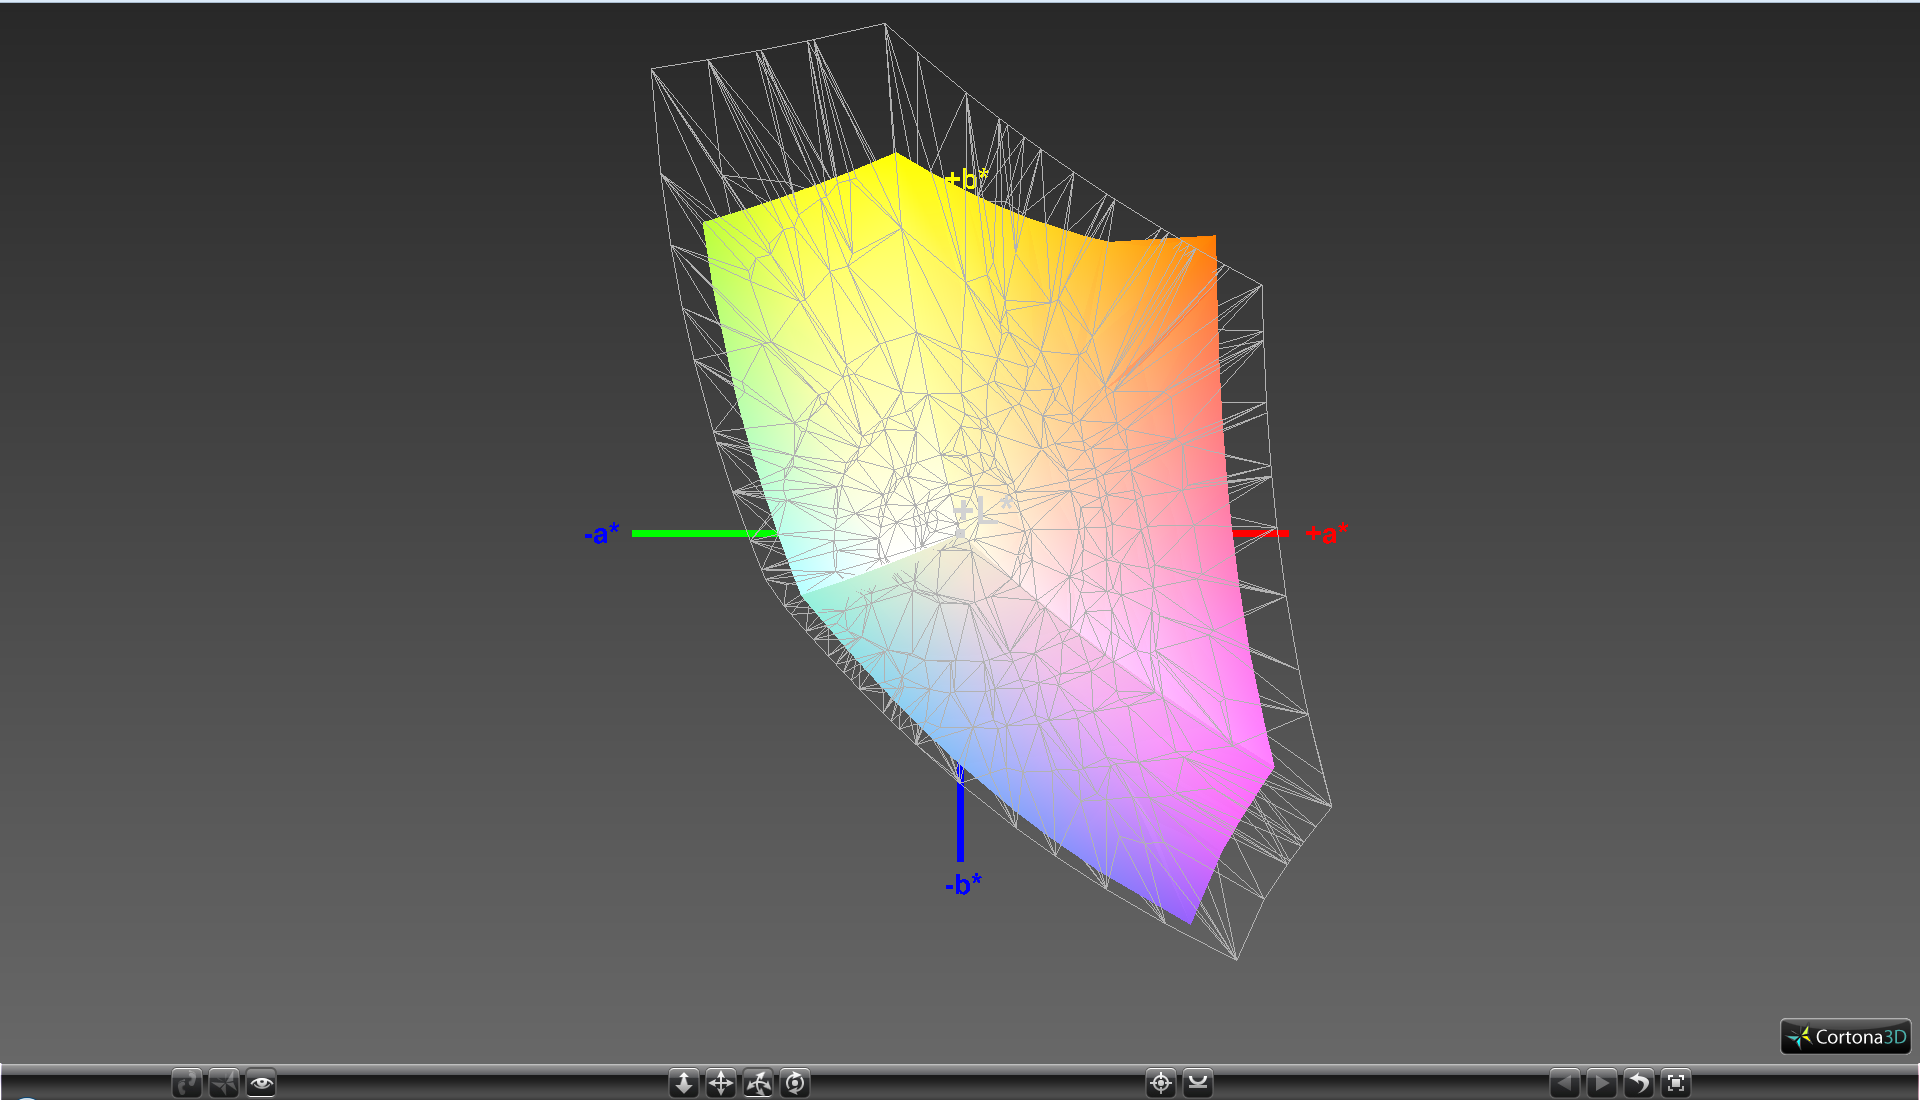Image resolution: width=1920 pixels, height=1100 pixels.
Task: Select the Study (eye) navigation mode
Action: [x=261, y=1083]
